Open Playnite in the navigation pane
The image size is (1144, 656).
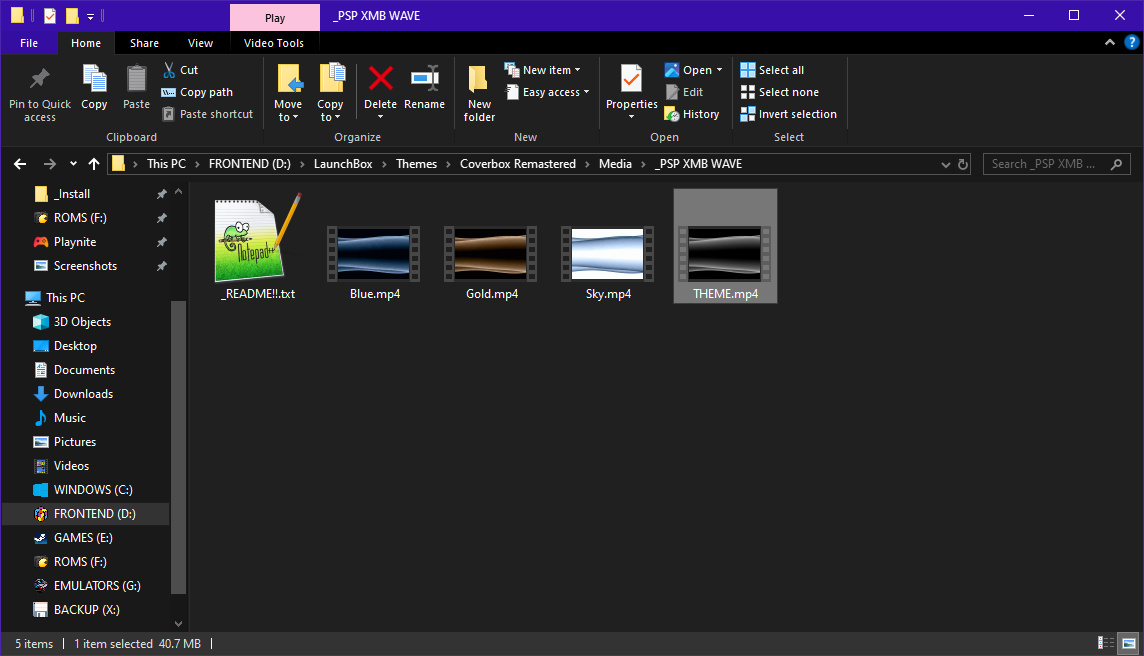pos(75,242)
